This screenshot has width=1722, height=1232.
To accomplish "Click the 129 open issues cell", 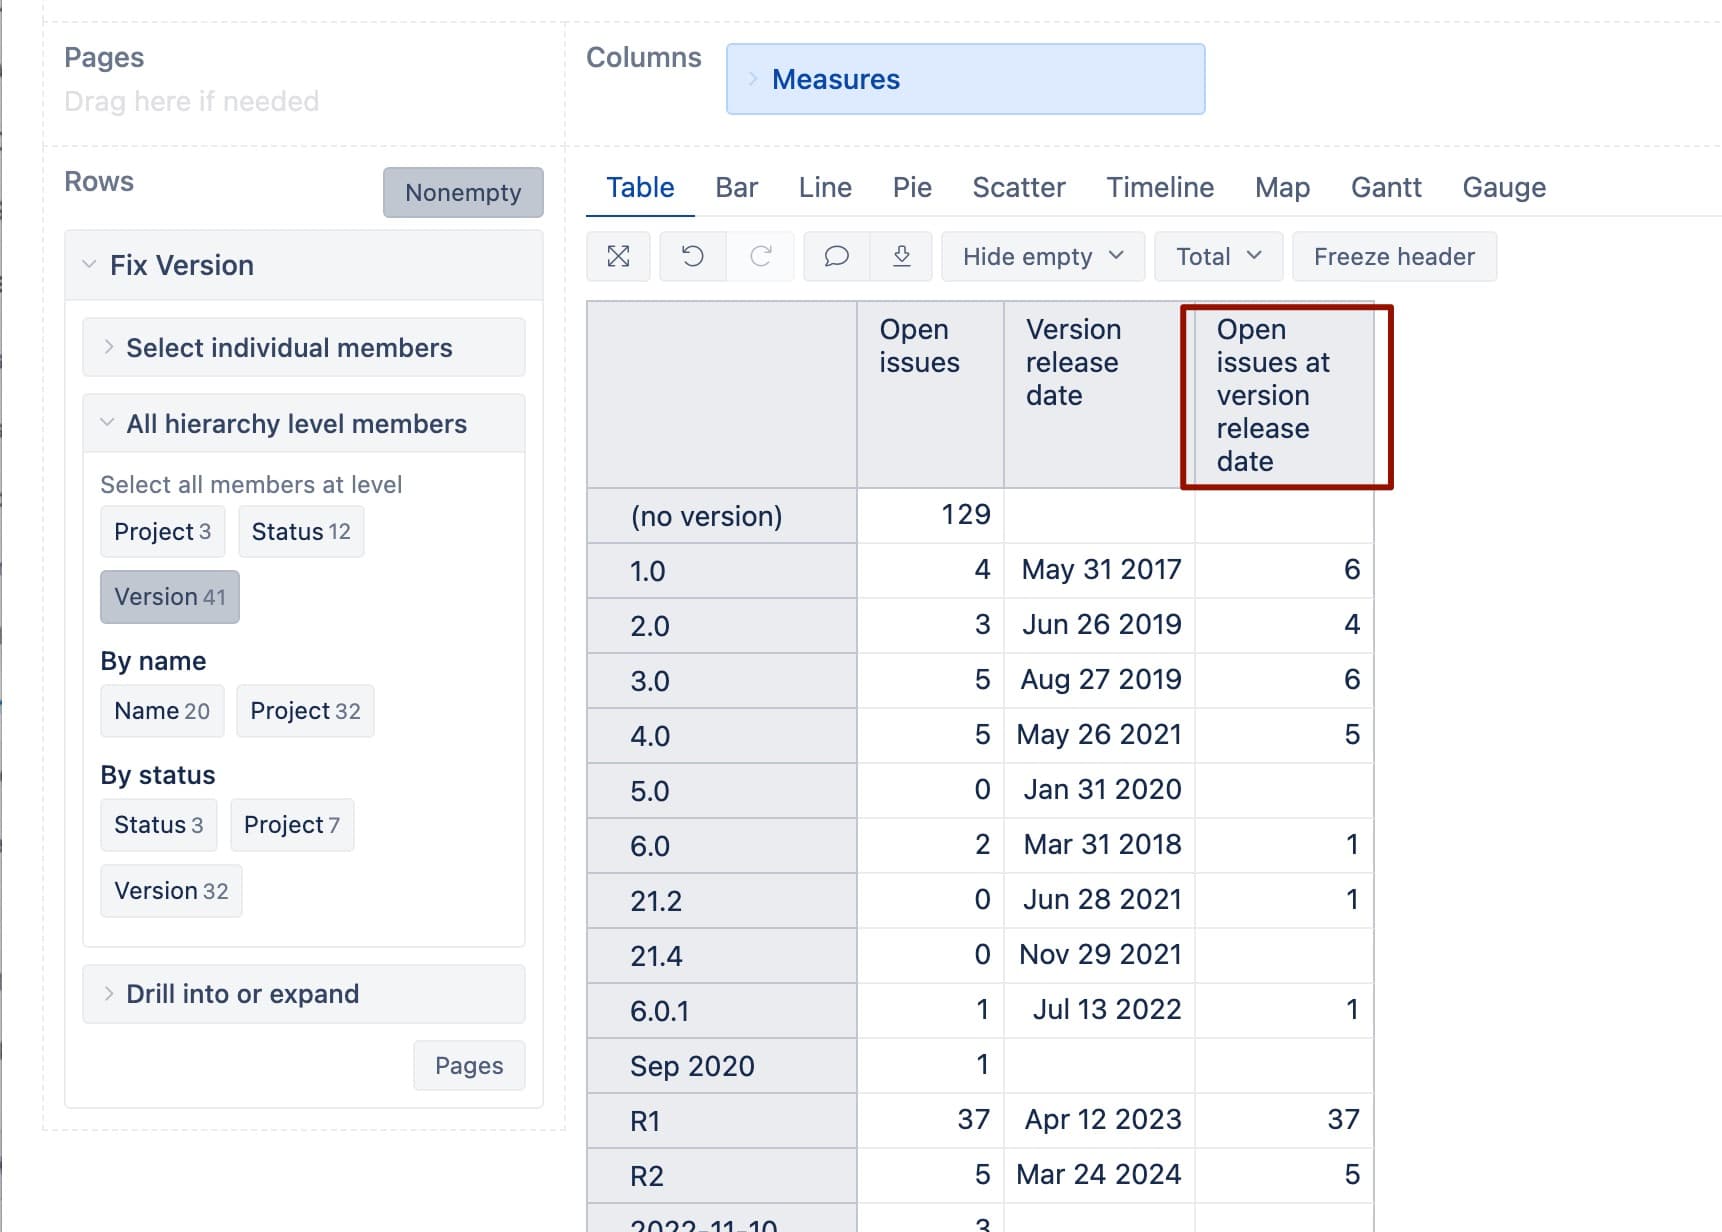I will click(930, 515).
